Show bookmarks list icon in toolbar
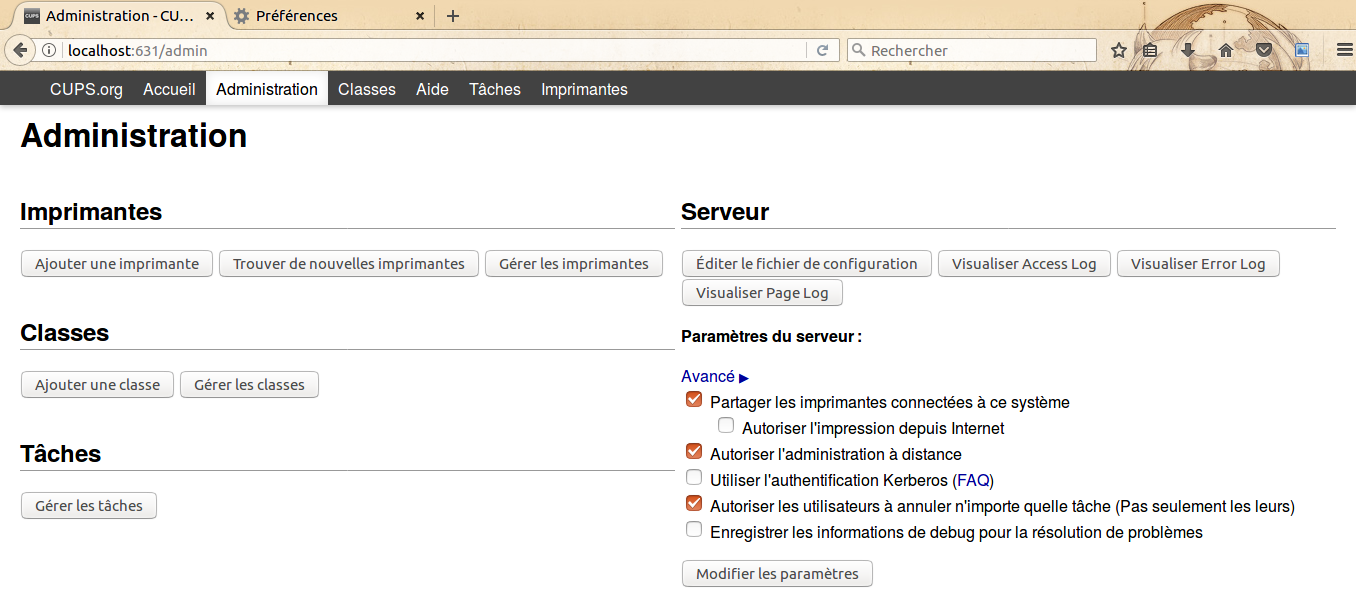Viewport: 1356px width, 609px height. pyautogui.click(x=1151, y=50)
